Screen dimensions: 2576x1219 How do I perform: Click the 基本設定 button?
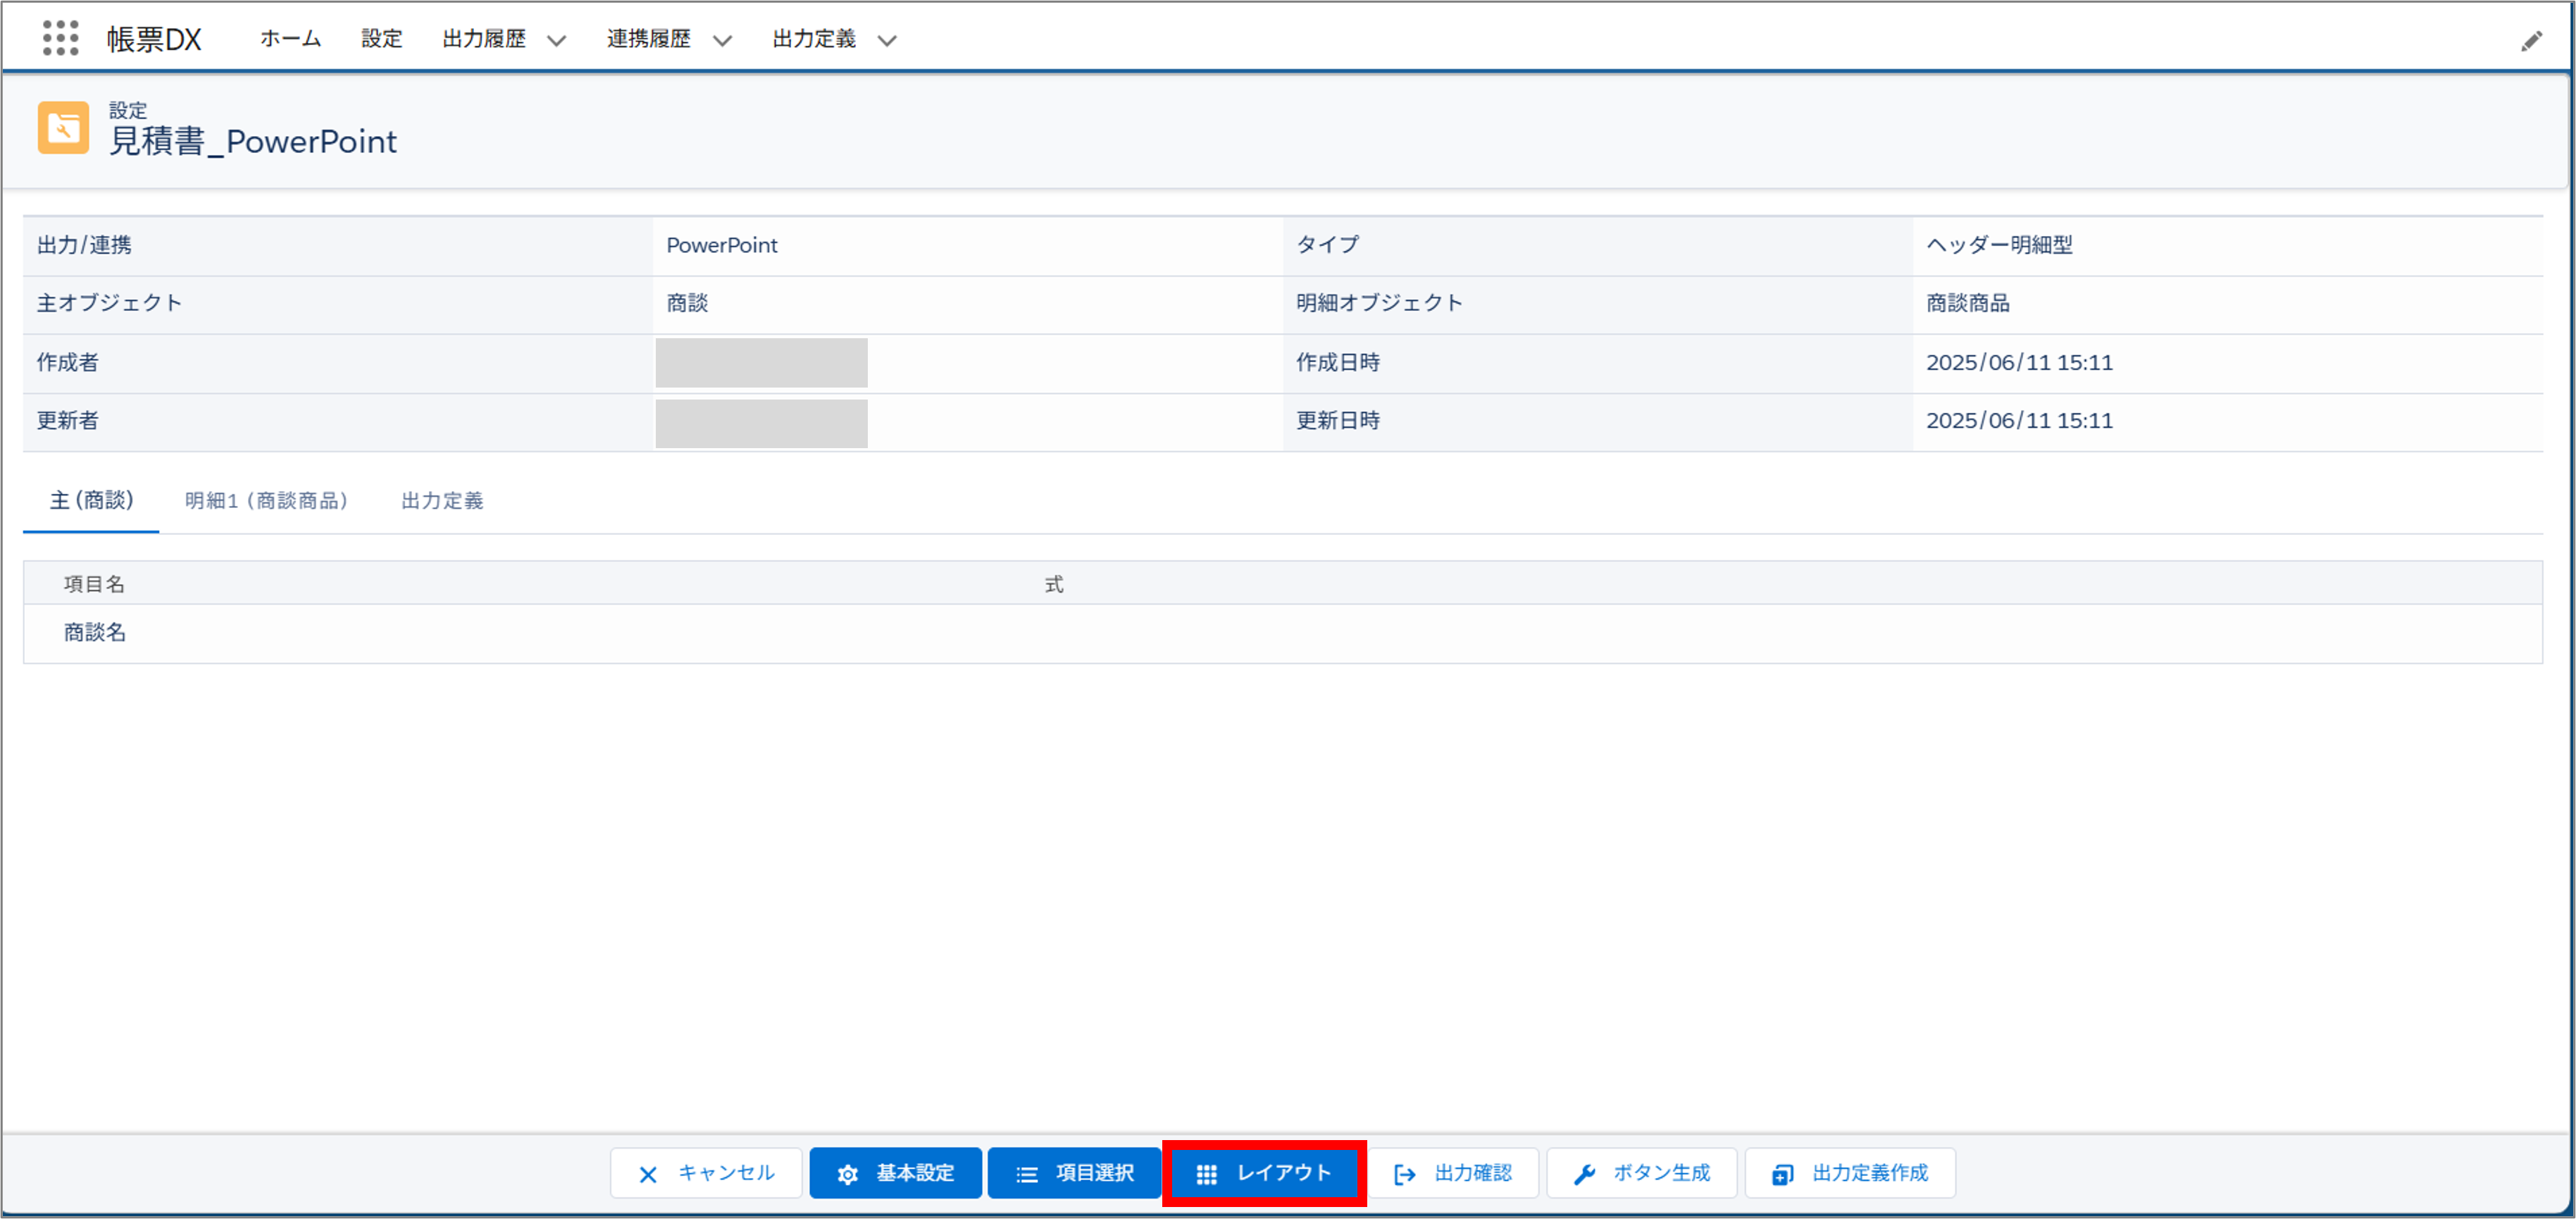click(895, 1173)
